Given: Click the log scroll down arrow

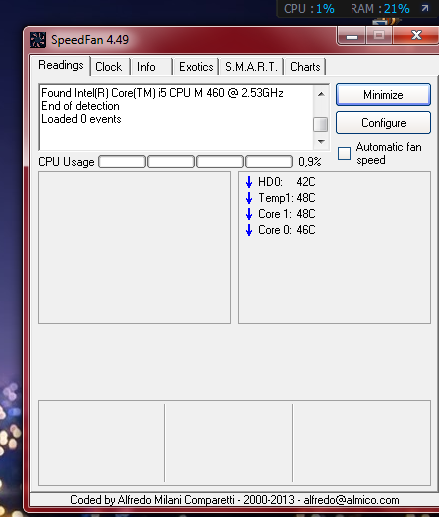Looking at the screenshot, I should click(x=321, y=142).
